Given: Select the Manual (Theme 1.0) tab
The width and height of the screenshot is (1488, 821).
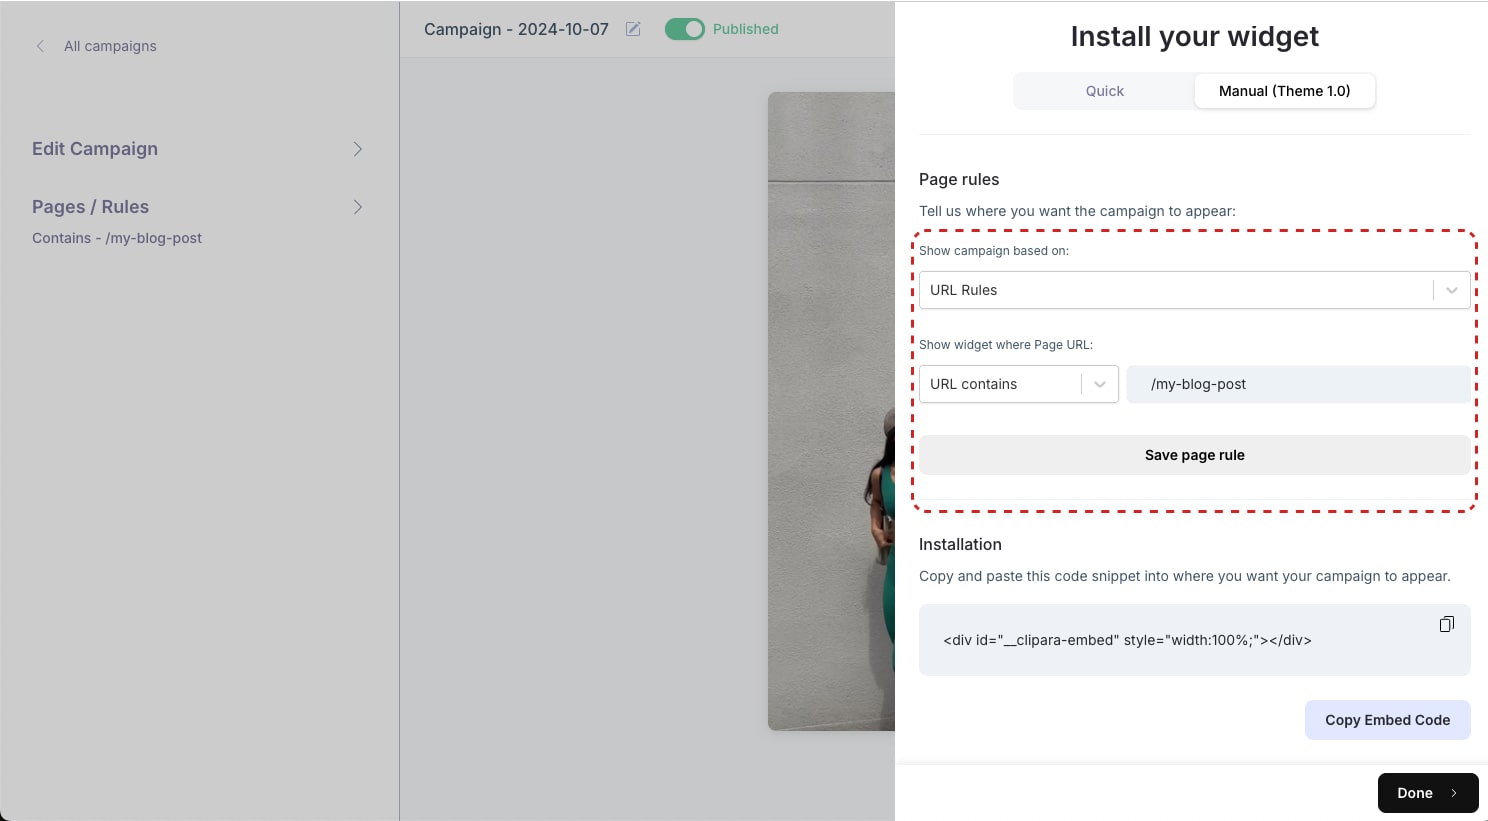Looking at the screenshot, I should [x=1285, y=91].
